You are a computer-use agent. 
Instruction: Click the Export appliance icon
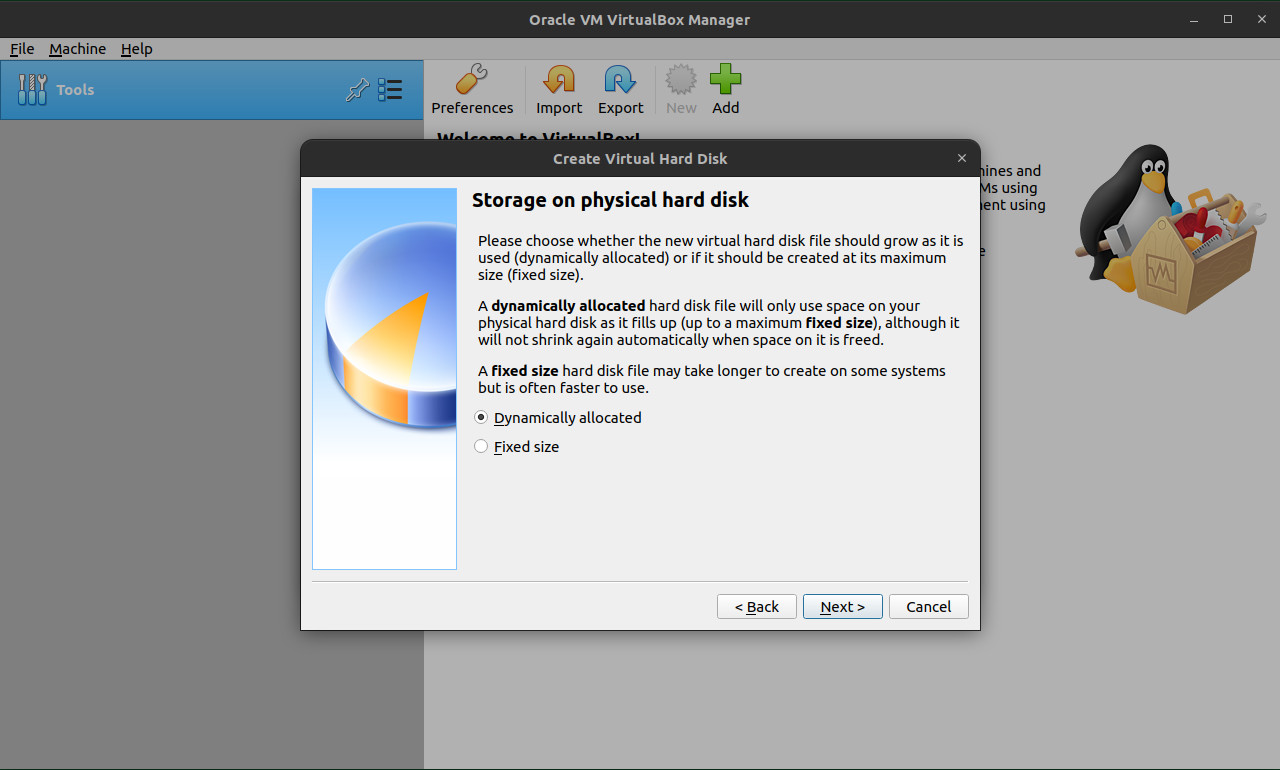[621, 90]
